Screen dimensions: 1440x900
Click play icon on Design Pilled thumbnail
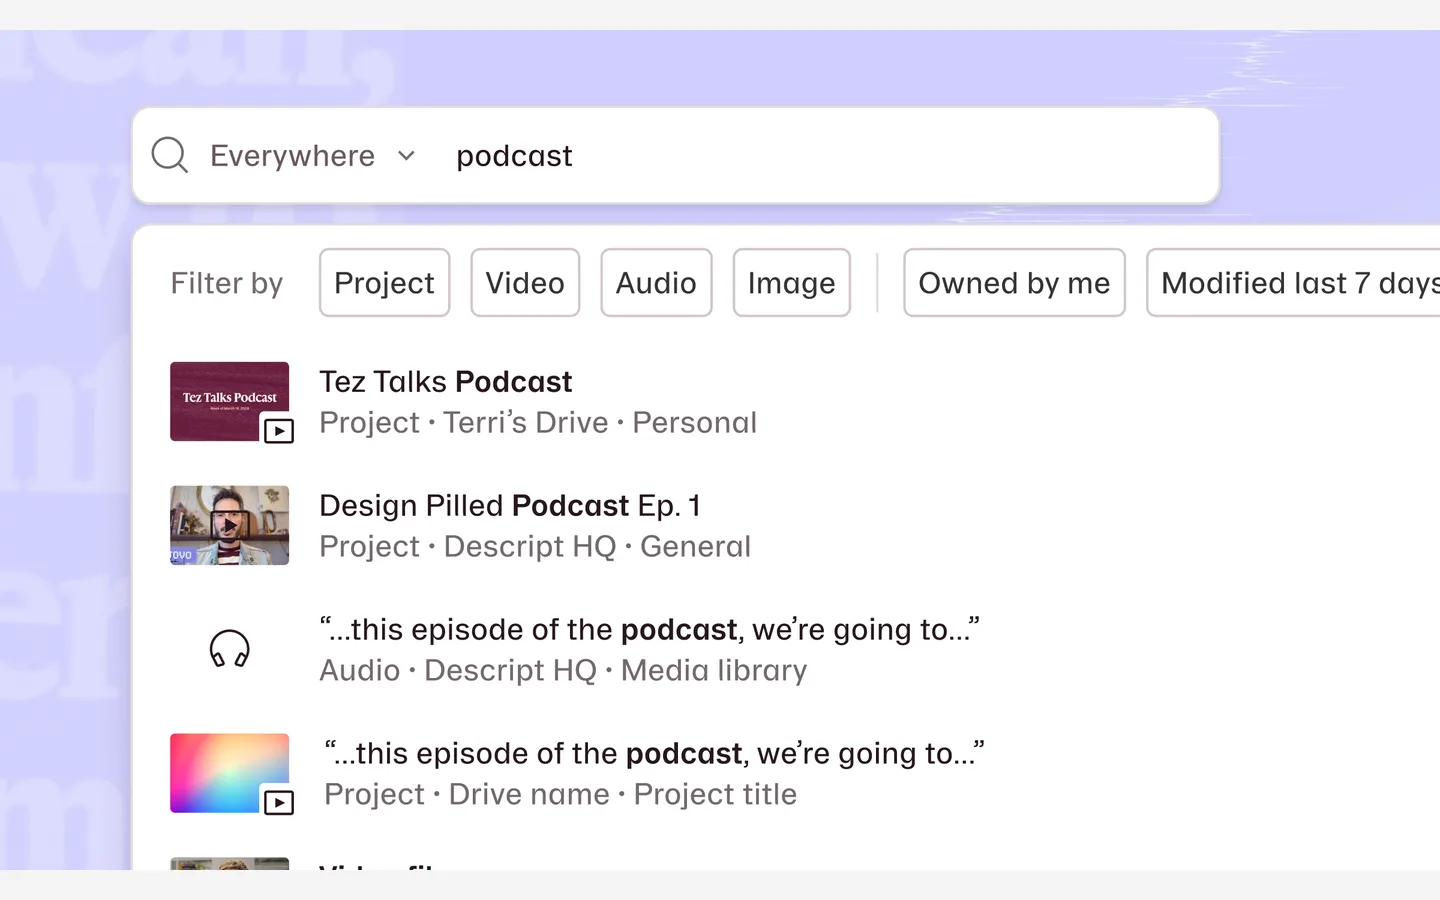[230, 525]
